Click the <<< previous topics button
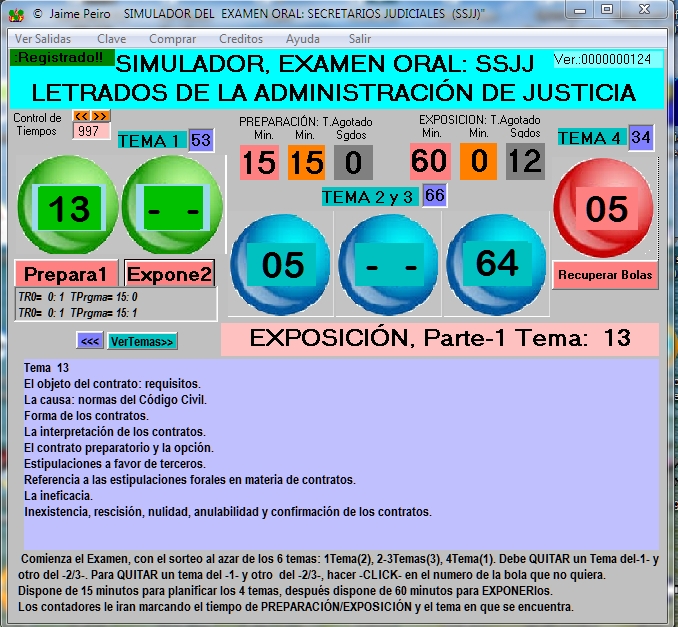This screenshot has width=678, height=627. [90, 341]
